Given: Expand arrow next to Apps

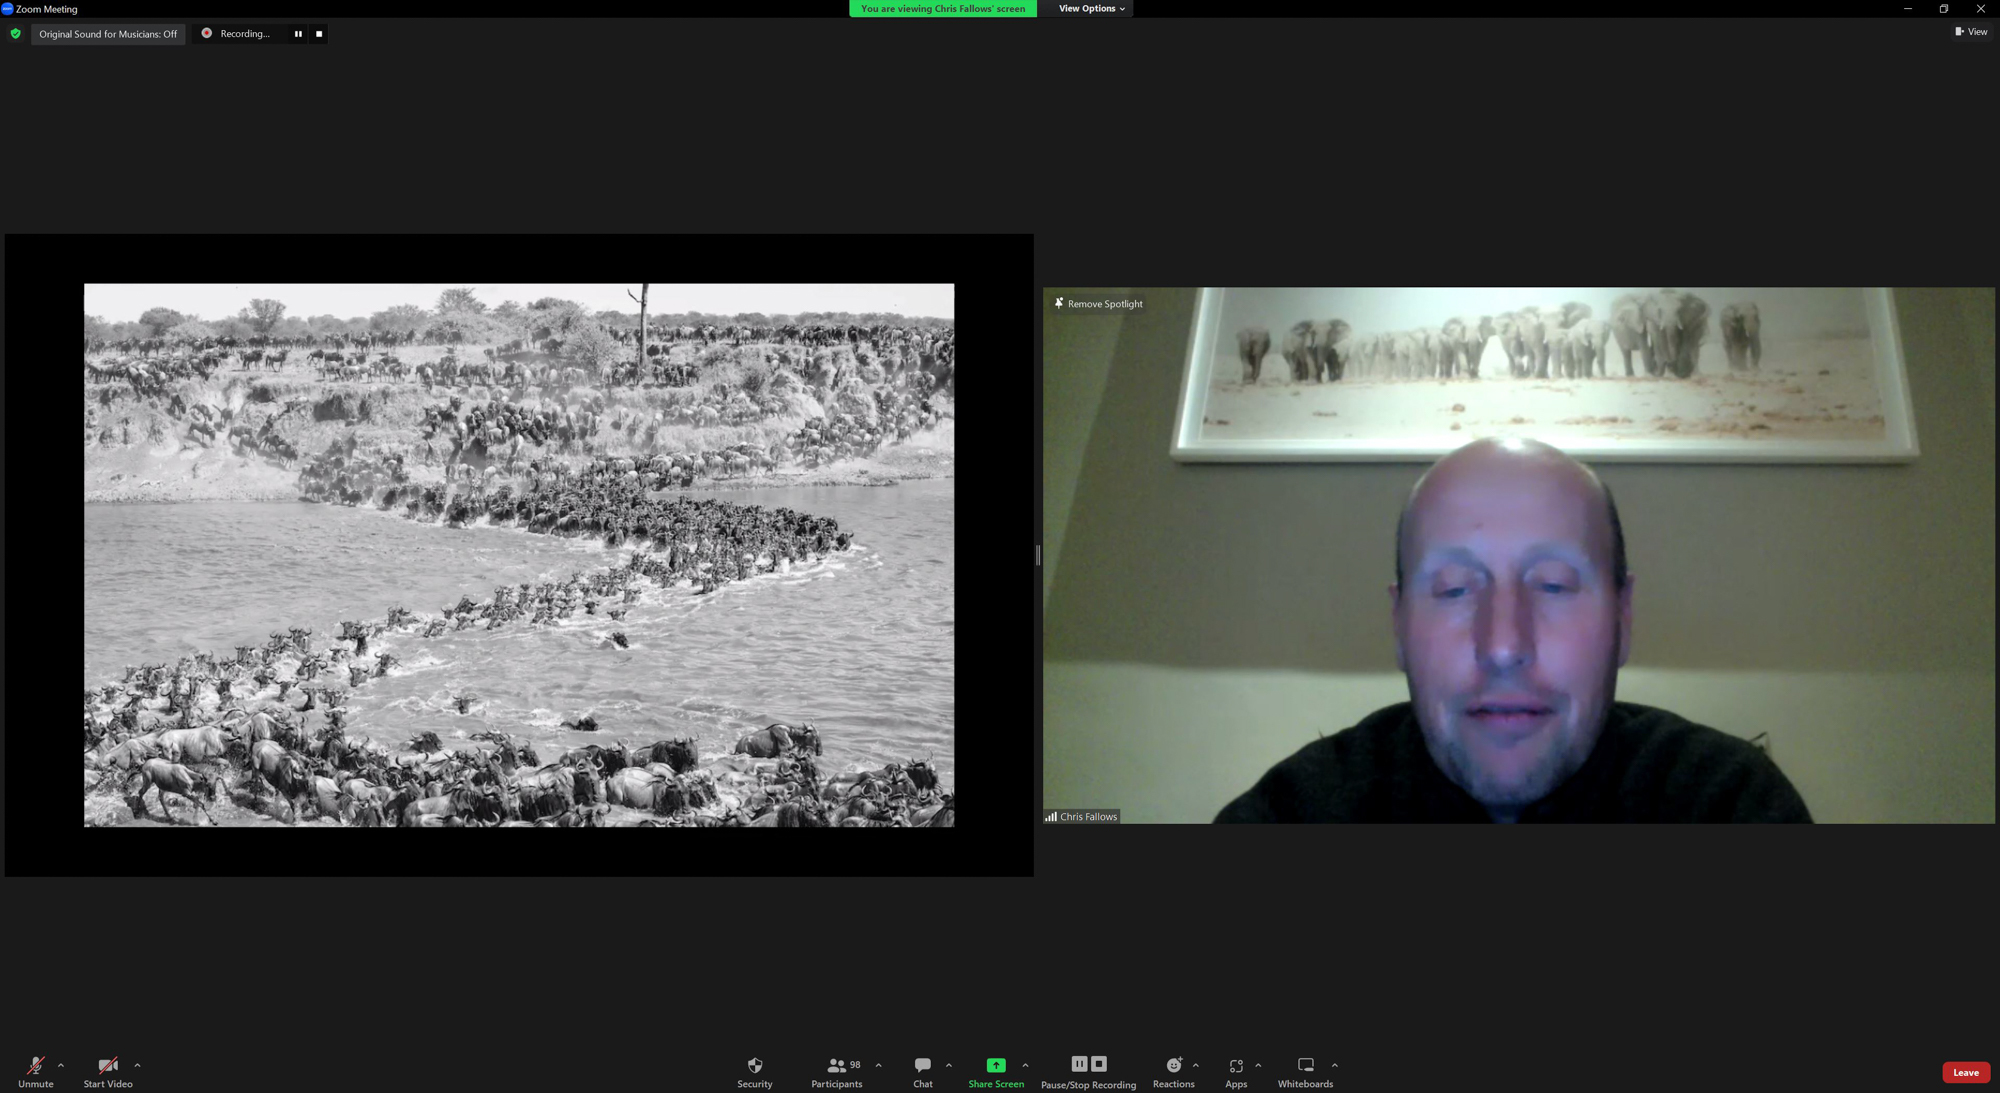Looking at the screenshot, I should (x=1258, y=1065).
